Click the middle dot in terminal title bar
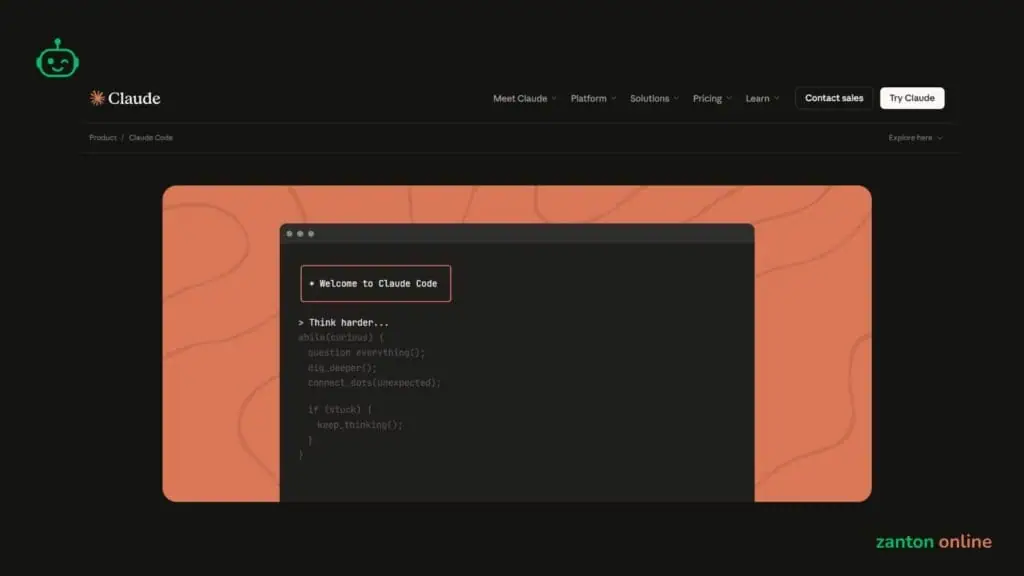Image resolution: width=1024 pixels, height=576 pixels. (300, 234)
